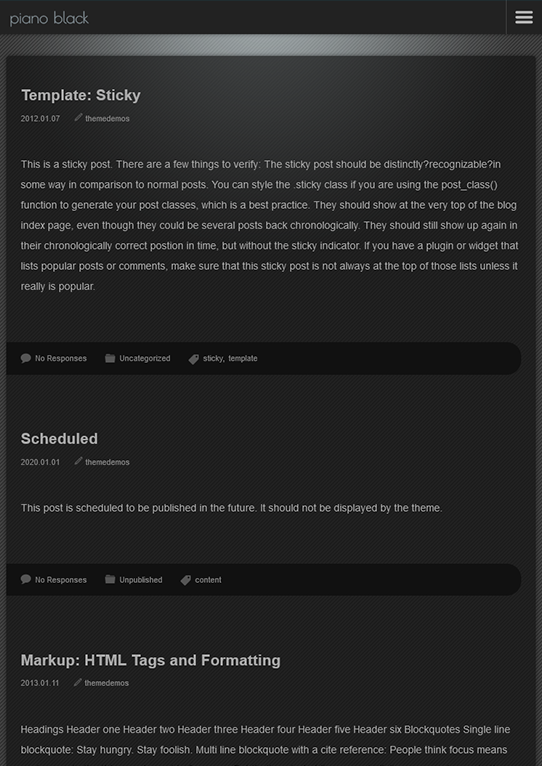
Task: Open the hamburger menu icon
Action: coord(524,17)
